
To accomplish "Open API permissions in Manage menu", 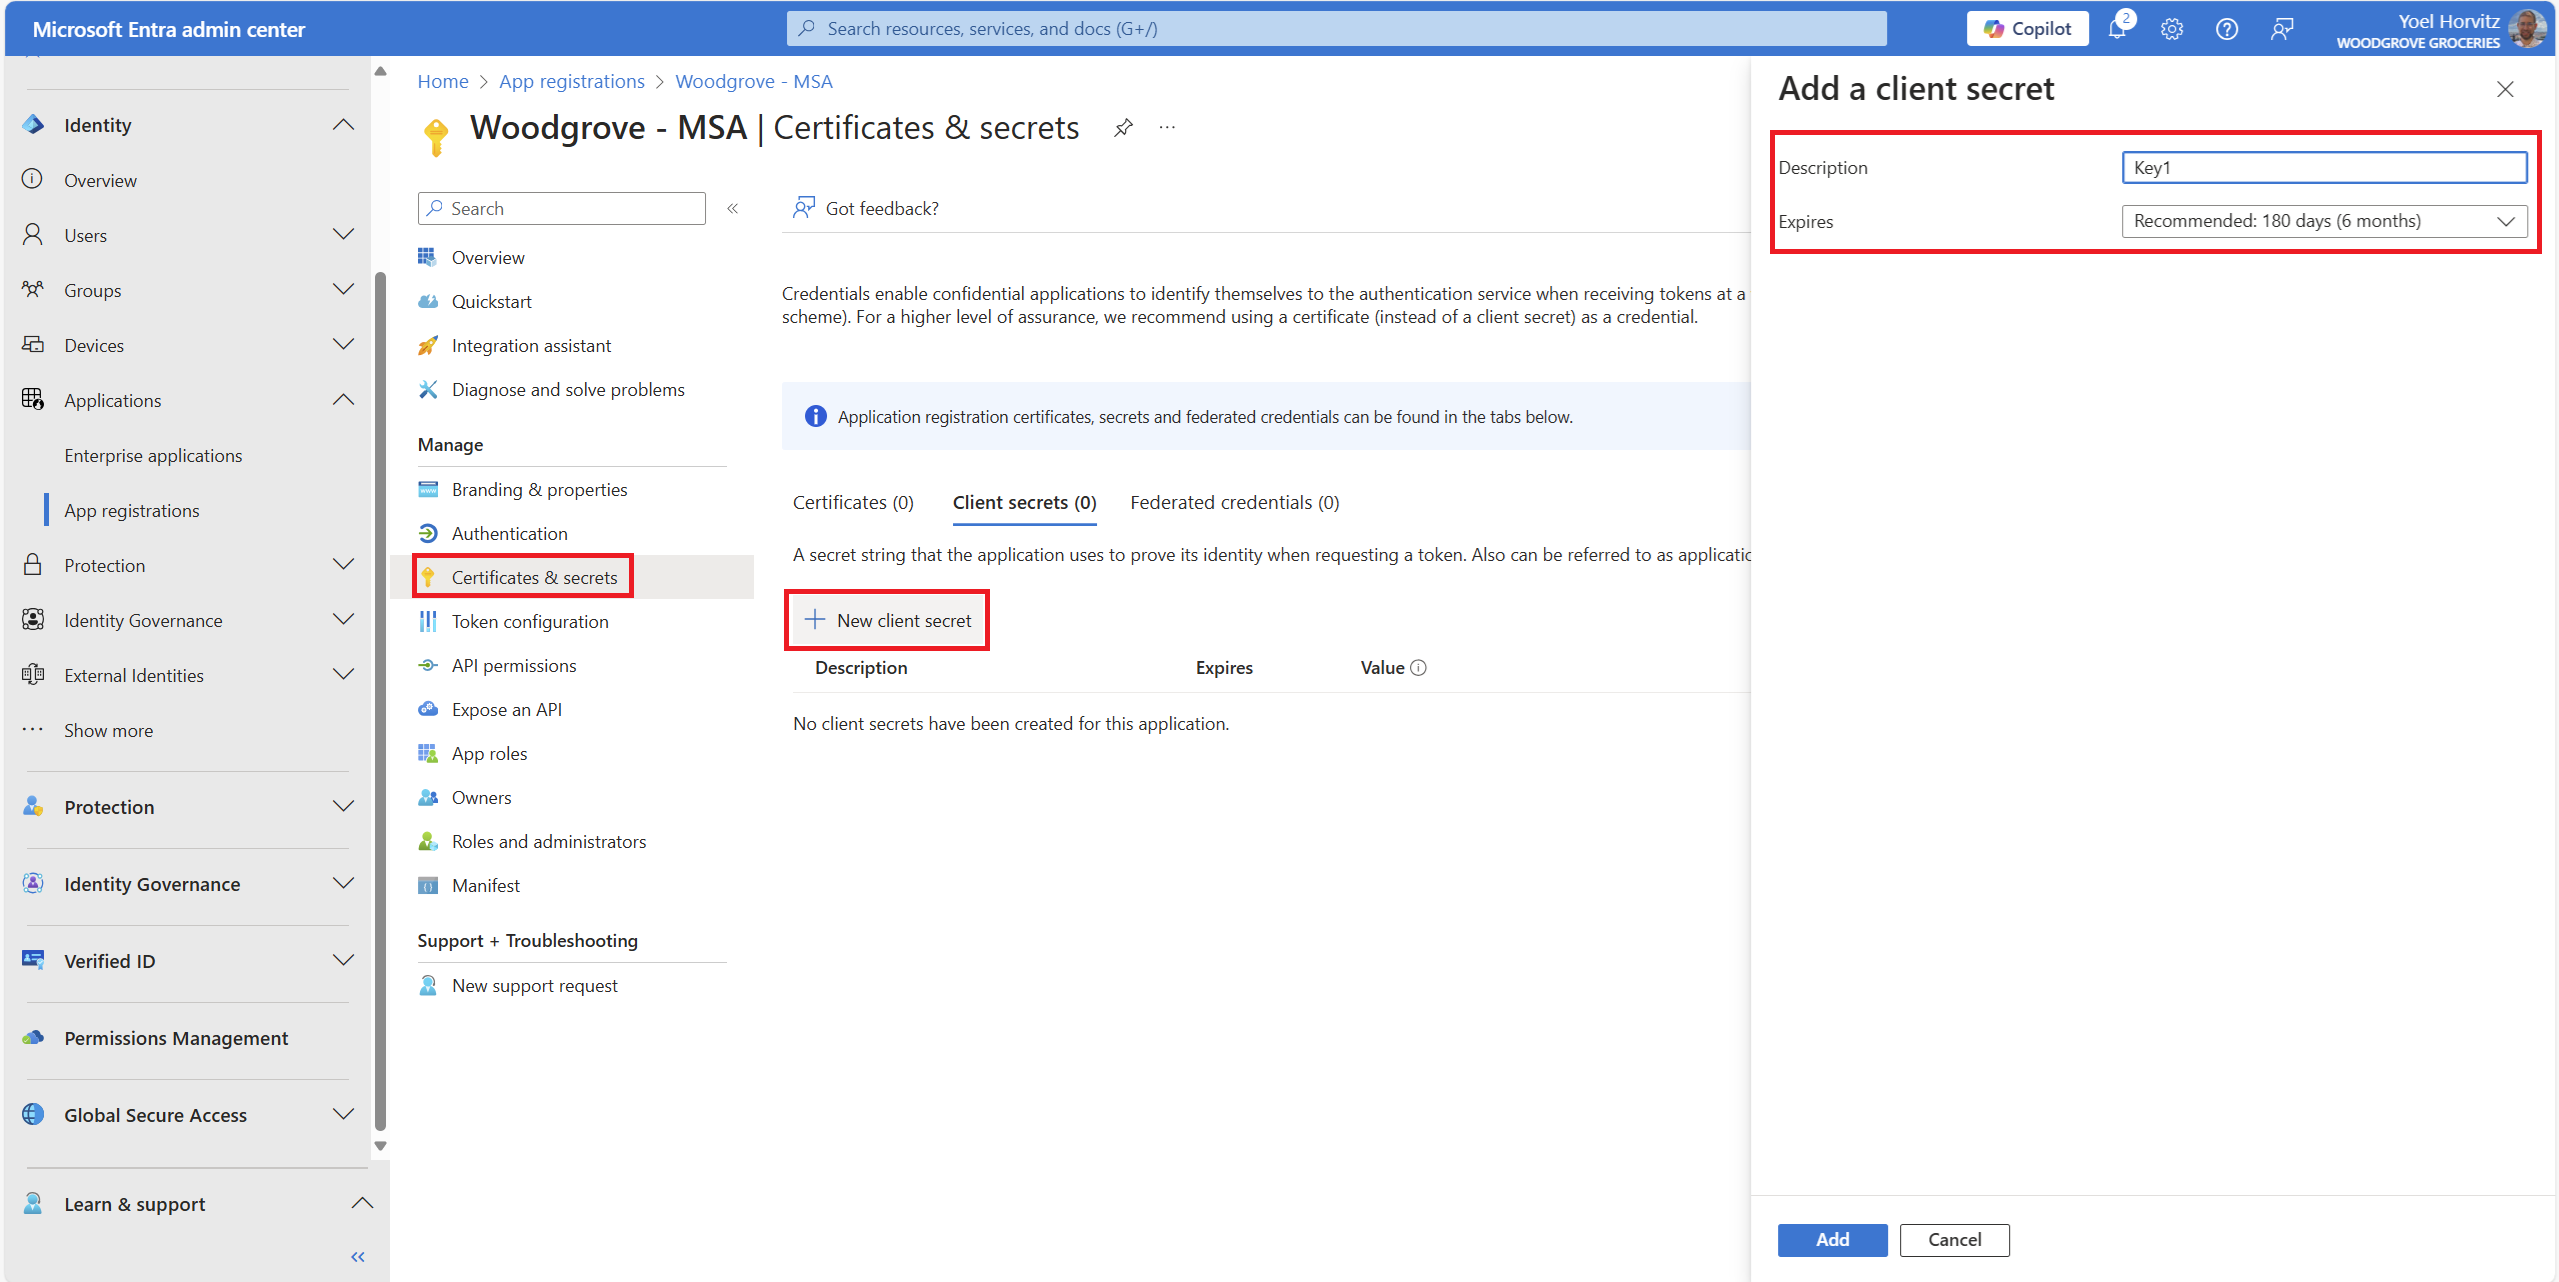I will 514,665.
